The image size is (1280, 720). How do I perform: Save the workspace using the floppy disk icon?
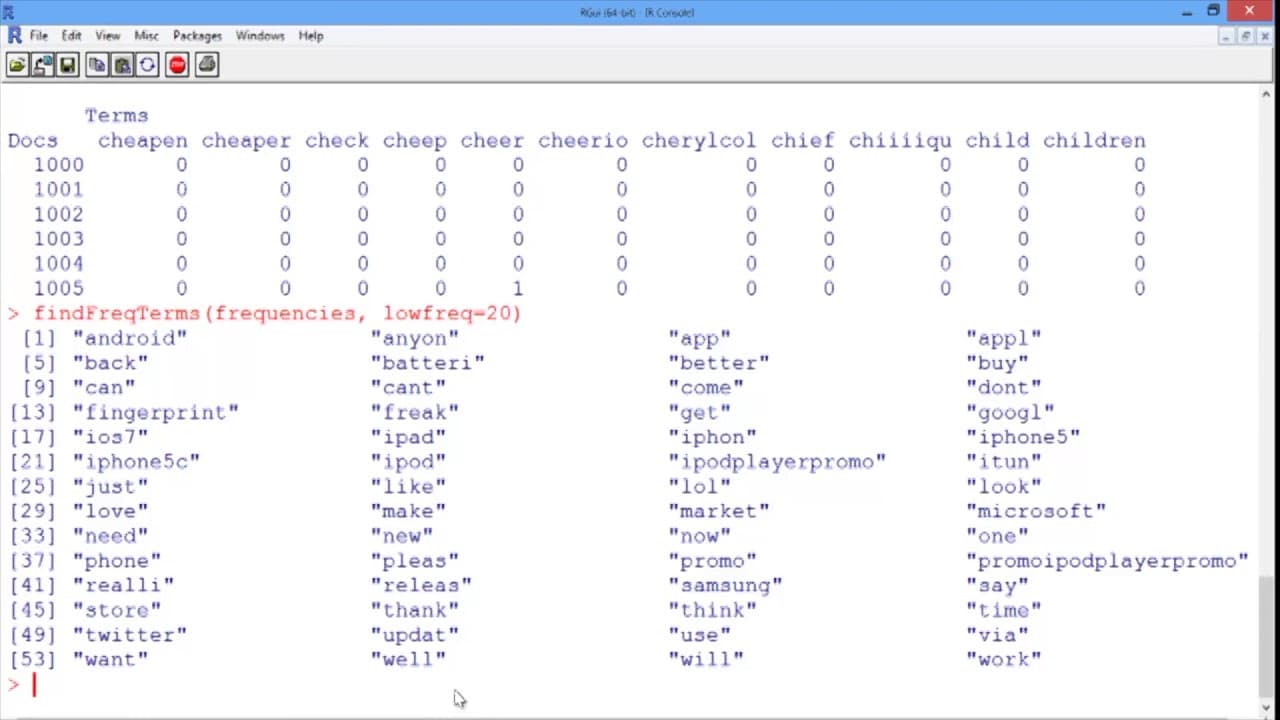pos(67,66)
